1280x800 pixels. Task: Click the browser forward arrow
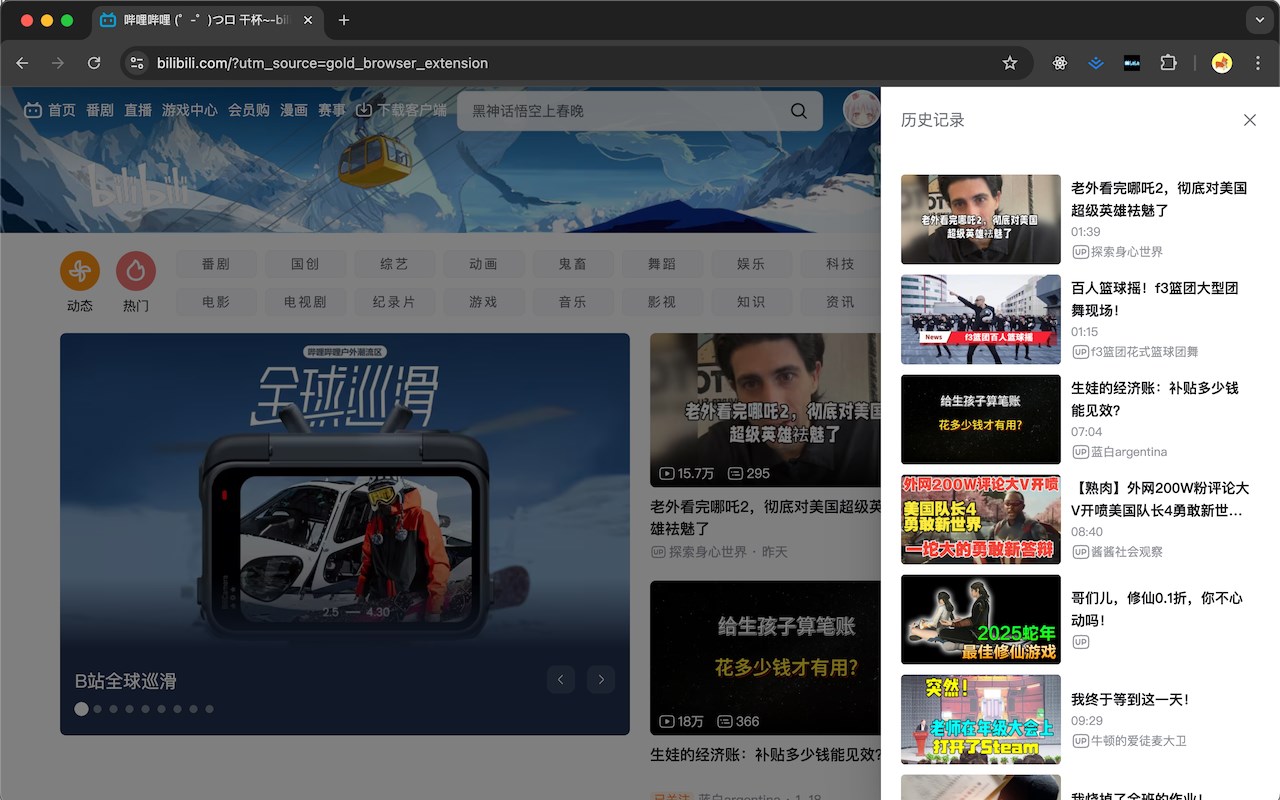pyautogui.click(x=58, y=63)
